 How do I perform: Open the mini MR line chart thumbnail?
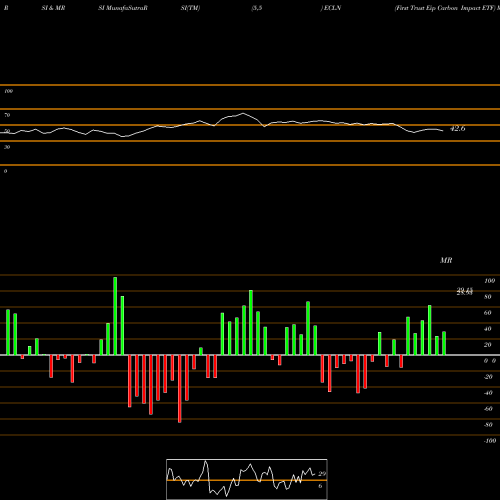(247, 479)
